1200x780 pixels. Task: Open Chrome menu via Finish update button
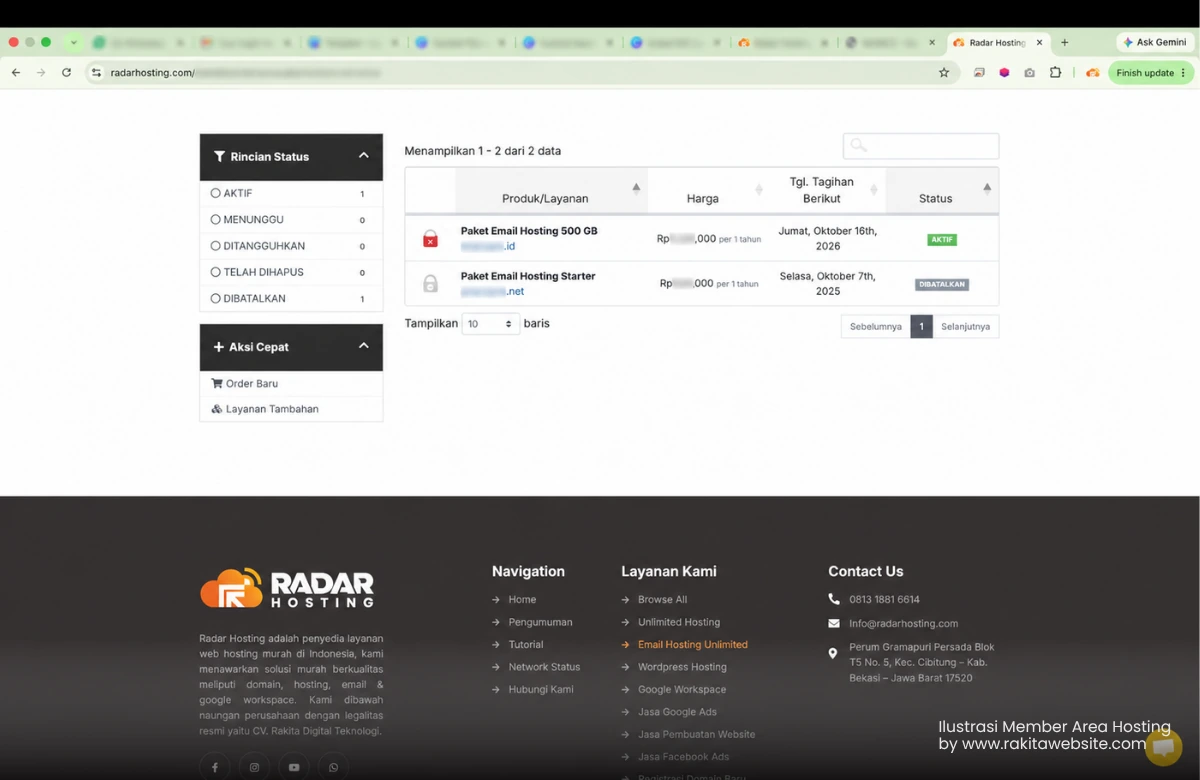pyautogui.click(x=1151, y=73)
